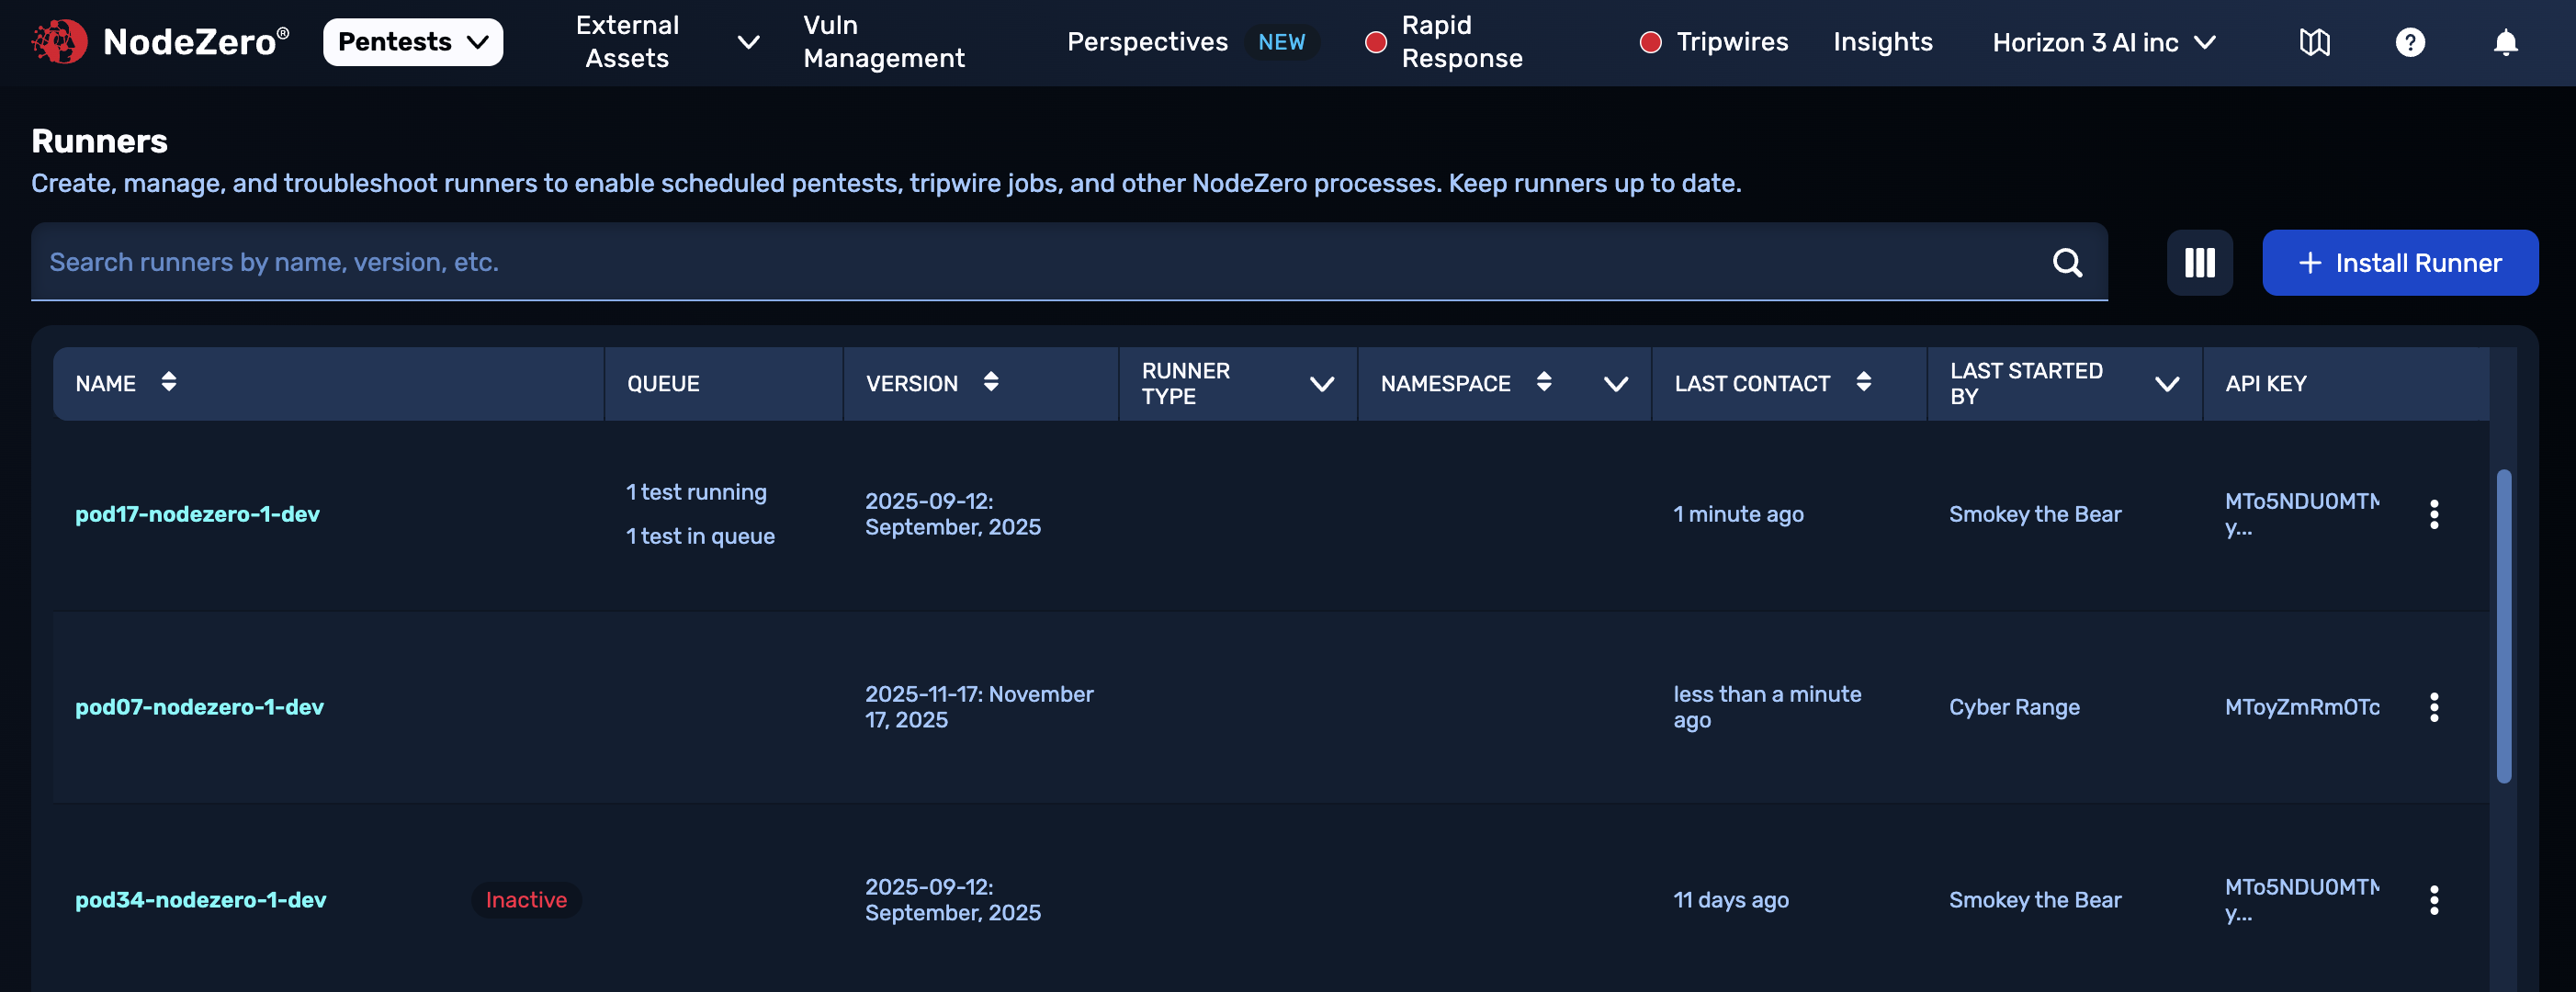
Task: Go to Tripwires section
Action: pyautogui.click(x=1731, y=42)
